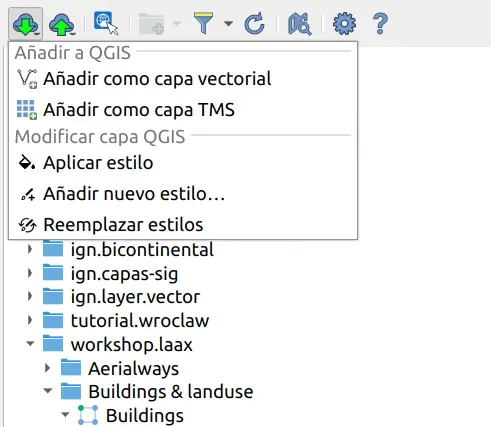Click the map search magnifier icon
This screenshot has width=491, height=427.
point(299,24)
